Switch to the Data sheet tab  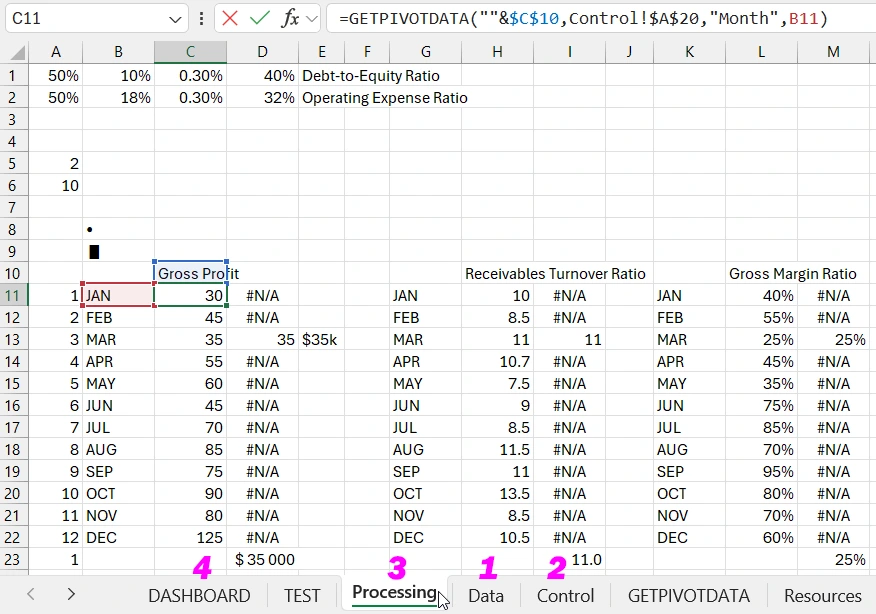486,595
